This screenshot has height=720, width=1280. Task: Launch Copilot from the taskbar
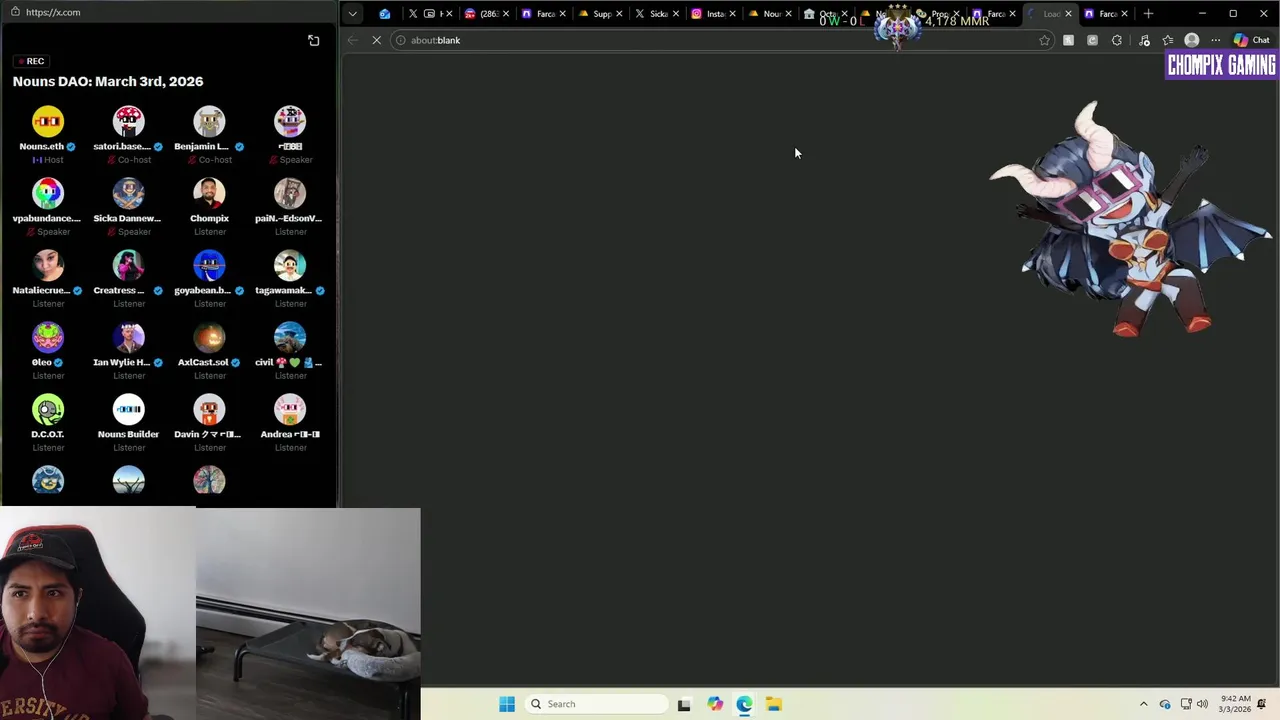[x=714, y=704]
